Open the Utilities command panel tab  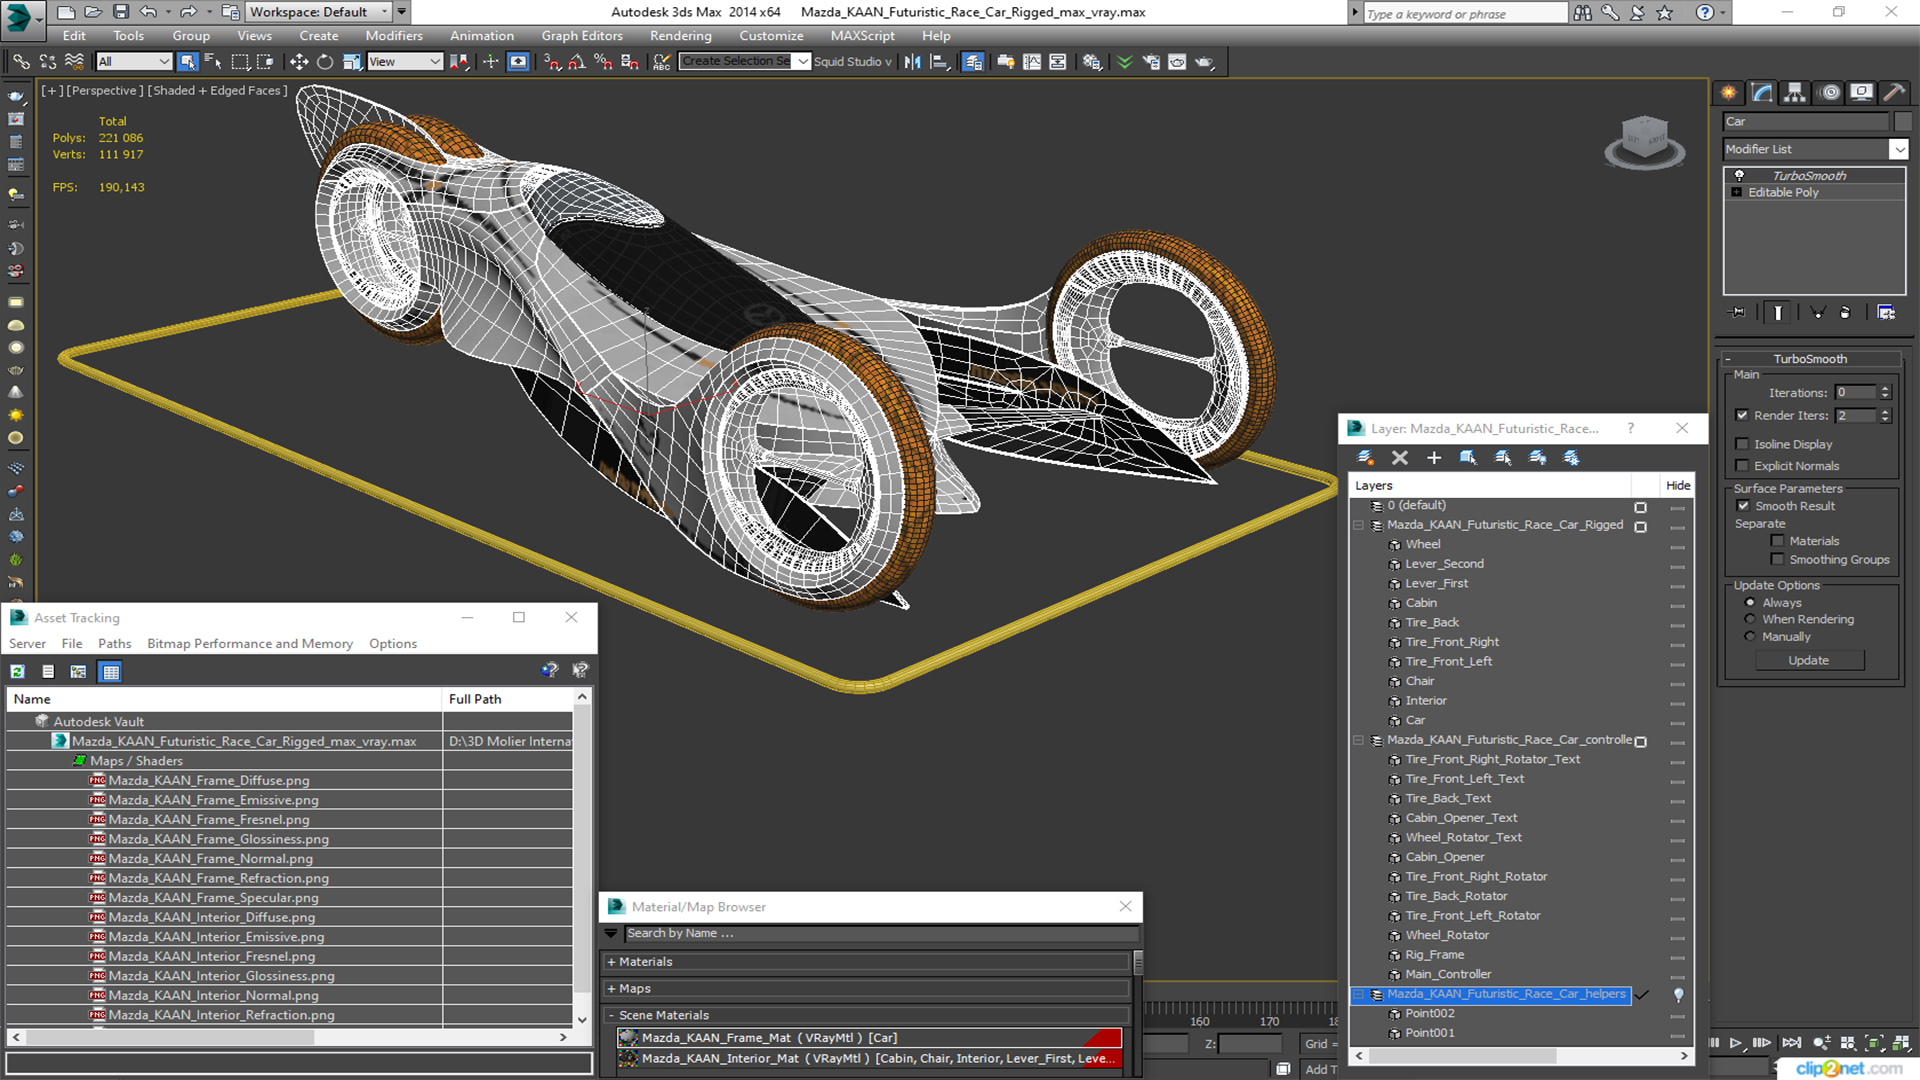1894,93
